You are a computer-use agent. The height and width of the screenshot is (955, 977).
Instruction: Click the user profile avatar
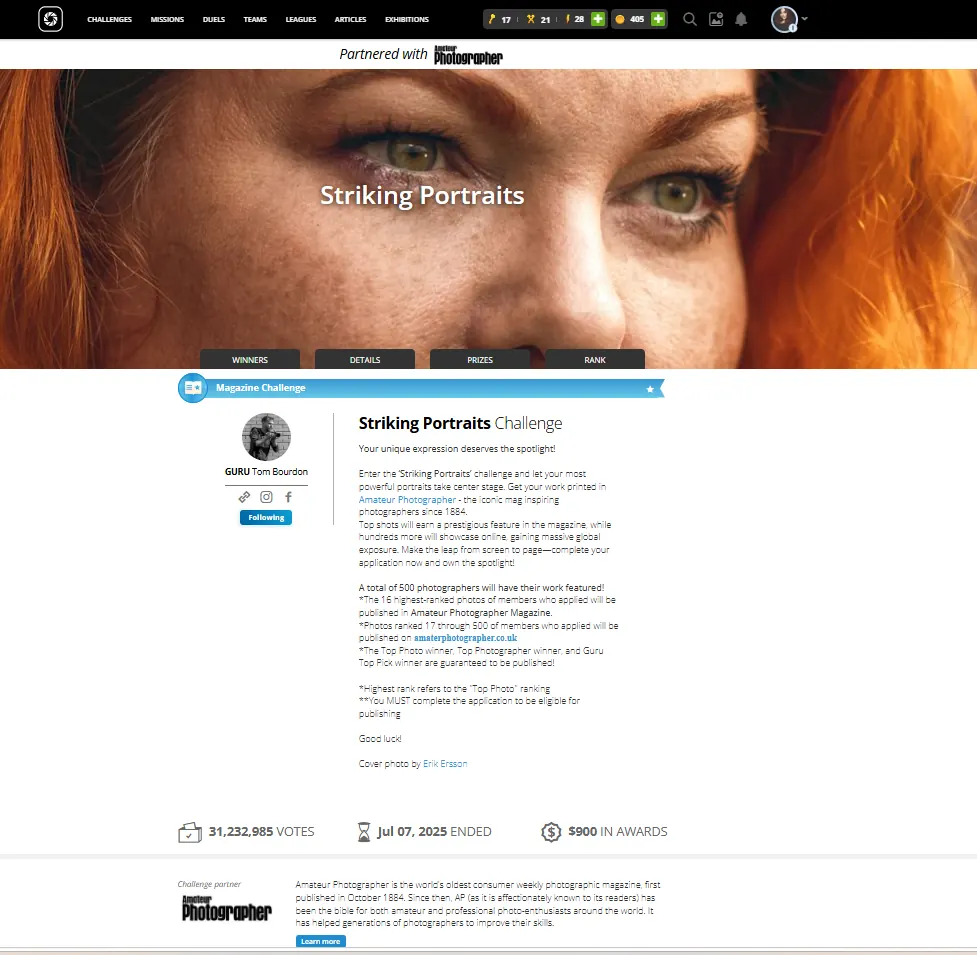[784, 19]
